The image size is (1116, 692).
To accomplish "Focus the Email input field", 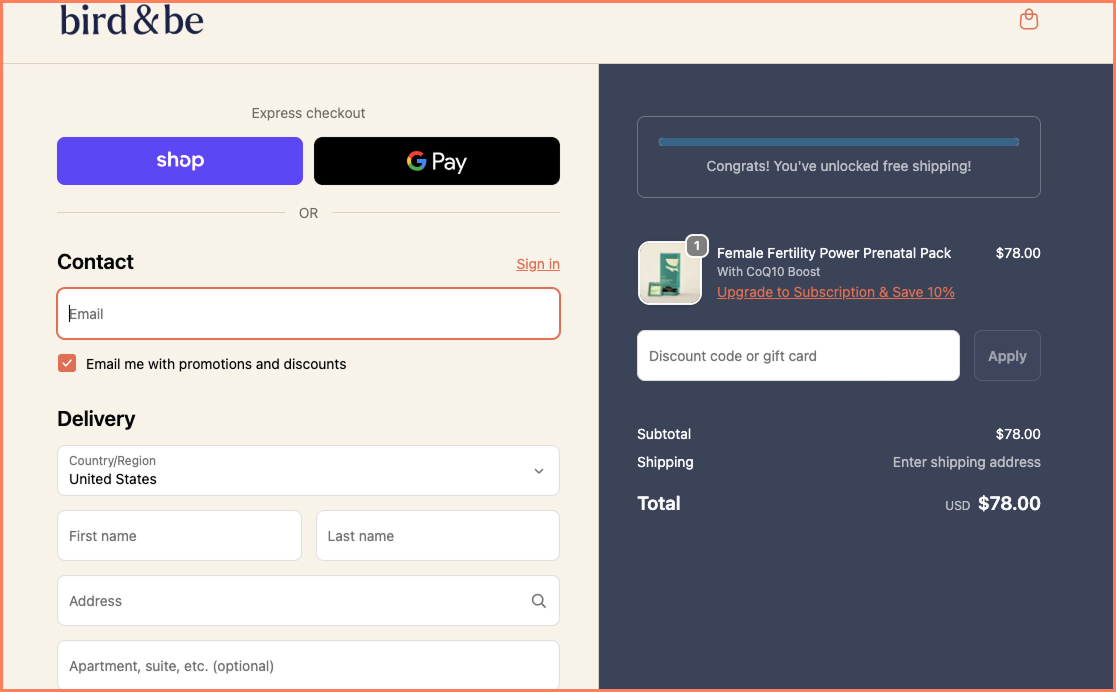I will pyautogui.click(x=308, y=313).
